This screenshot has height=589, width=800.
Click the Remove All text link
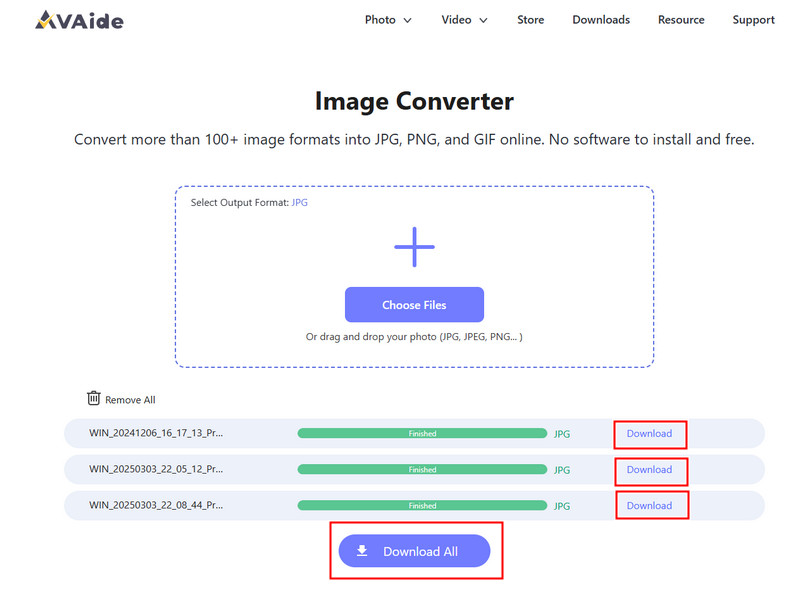point(130,400)
